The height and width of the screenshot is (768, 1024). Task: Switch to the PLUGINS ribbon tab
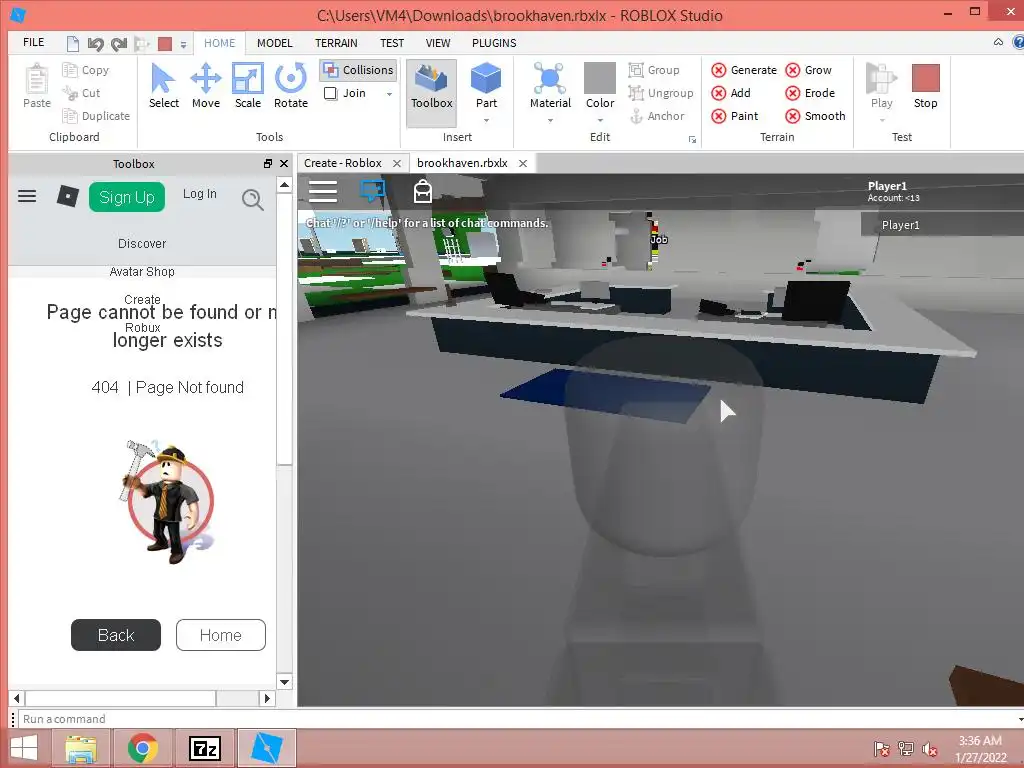click(x=494, y=43)
